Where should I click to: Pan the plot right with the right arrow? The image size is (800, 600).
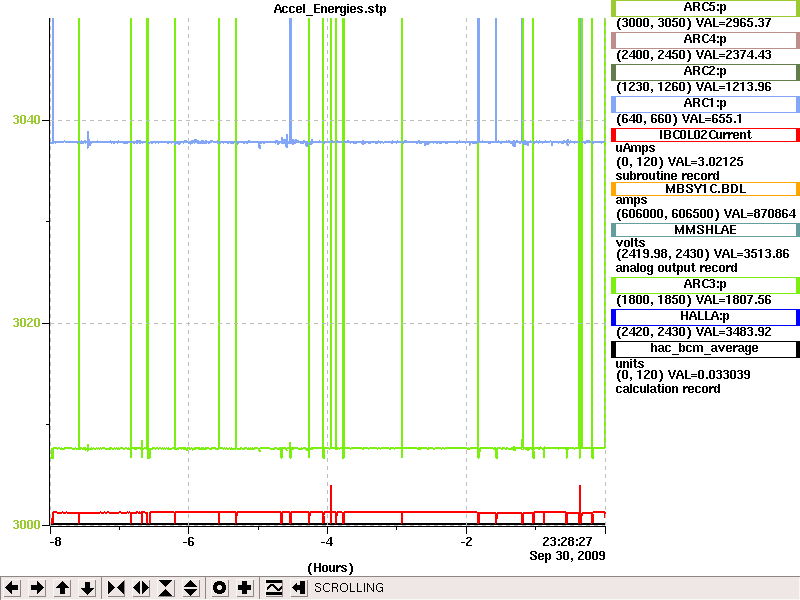pyautogui.click(x=37, y=588)
